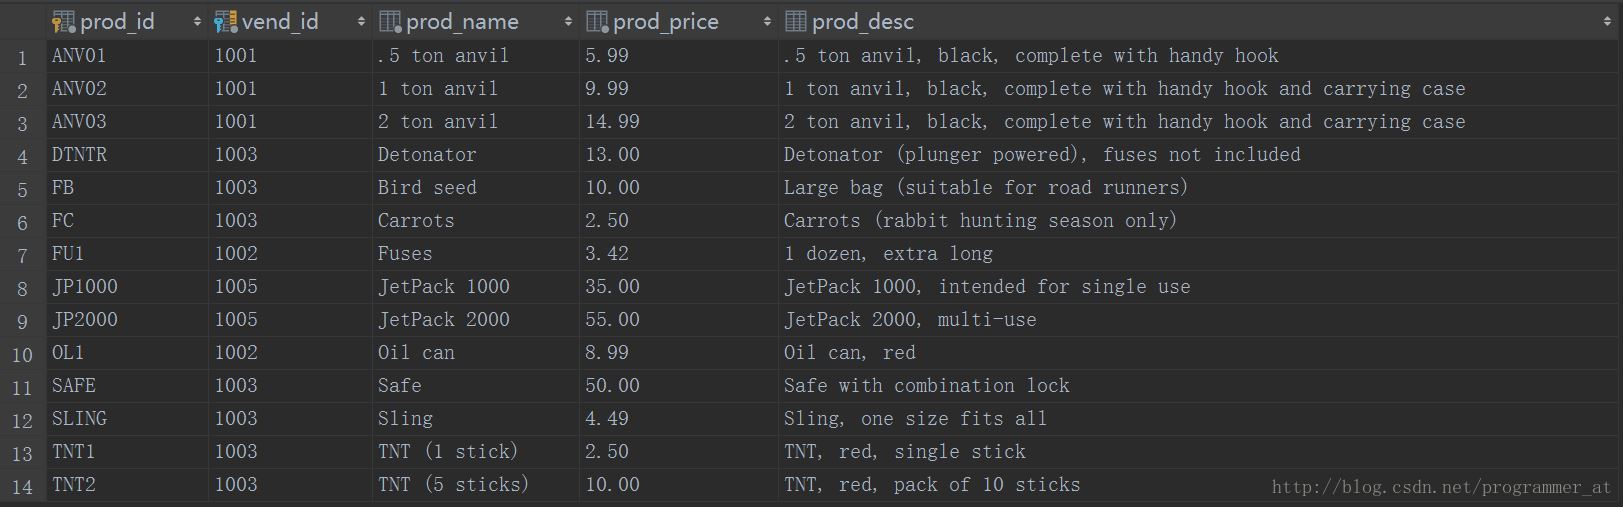
Task: Toggle sort arrows on prod_price column
Action: click(x=767, y=21)
